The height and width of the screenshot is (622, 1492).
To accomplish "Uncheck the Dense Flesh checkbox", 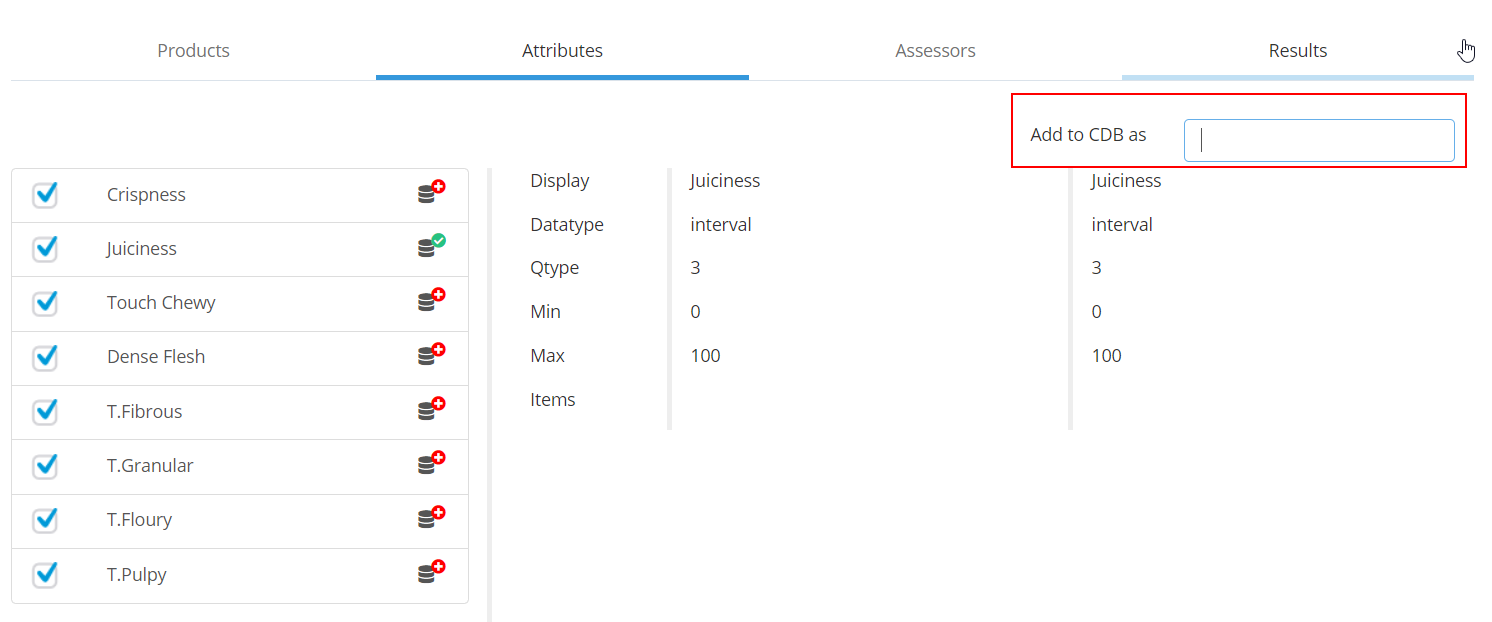I will [x=45, y=356].
